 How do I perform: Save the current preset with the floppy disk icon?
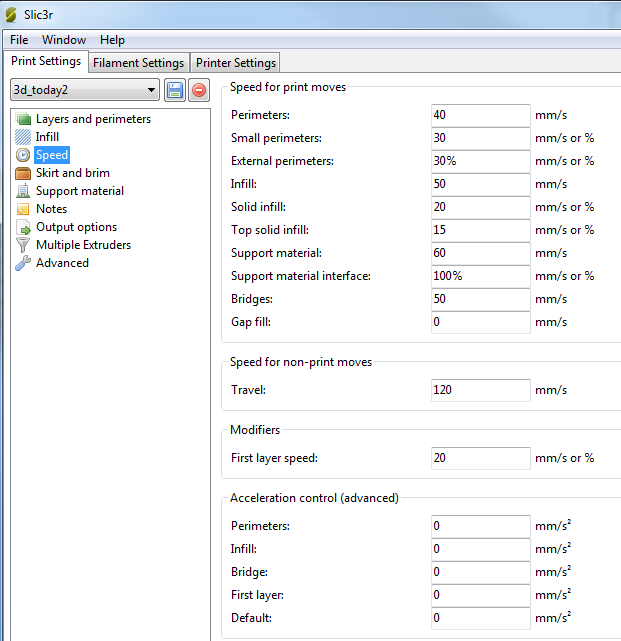pyautogui.click(x=175, y=90)
